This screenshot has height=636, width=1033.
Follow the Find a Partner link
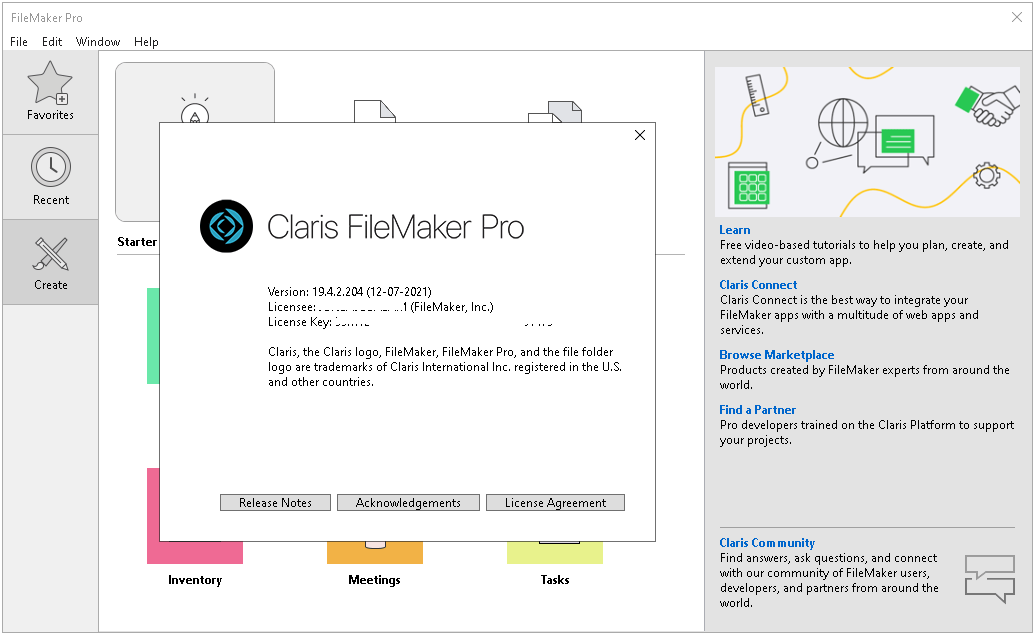click(x=758, y=410)
